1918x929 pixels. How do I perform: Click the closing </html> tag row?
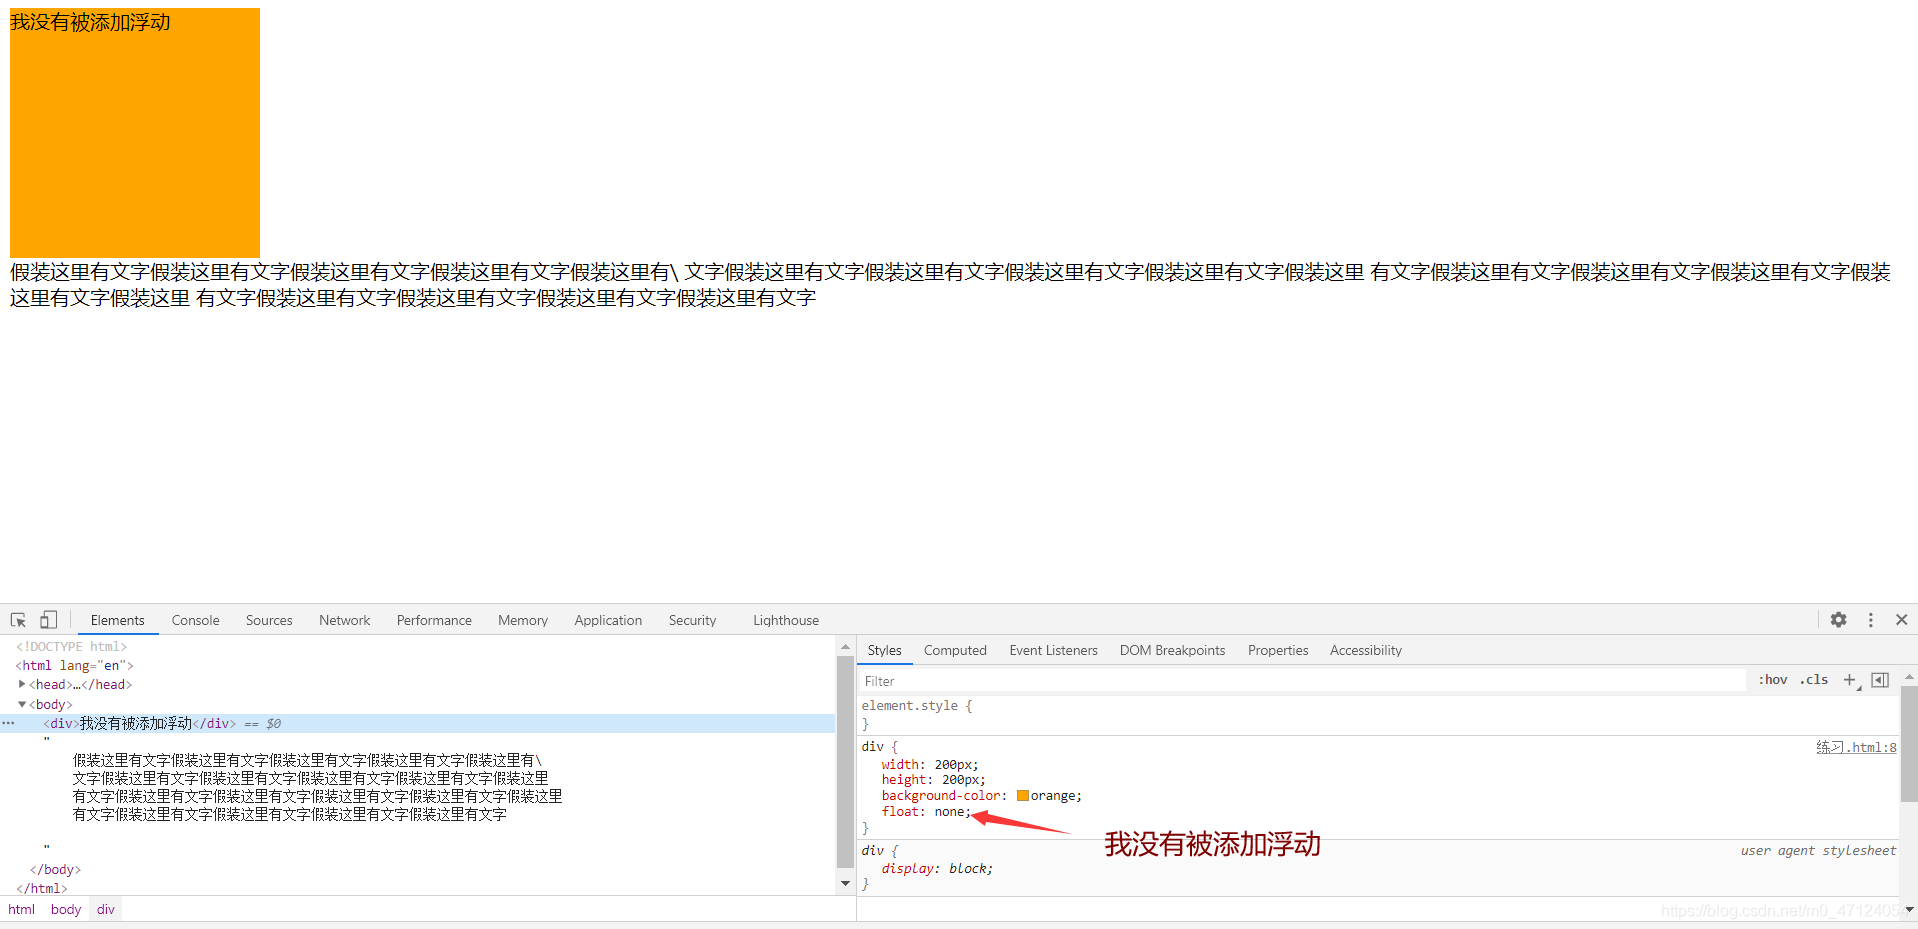42,888
